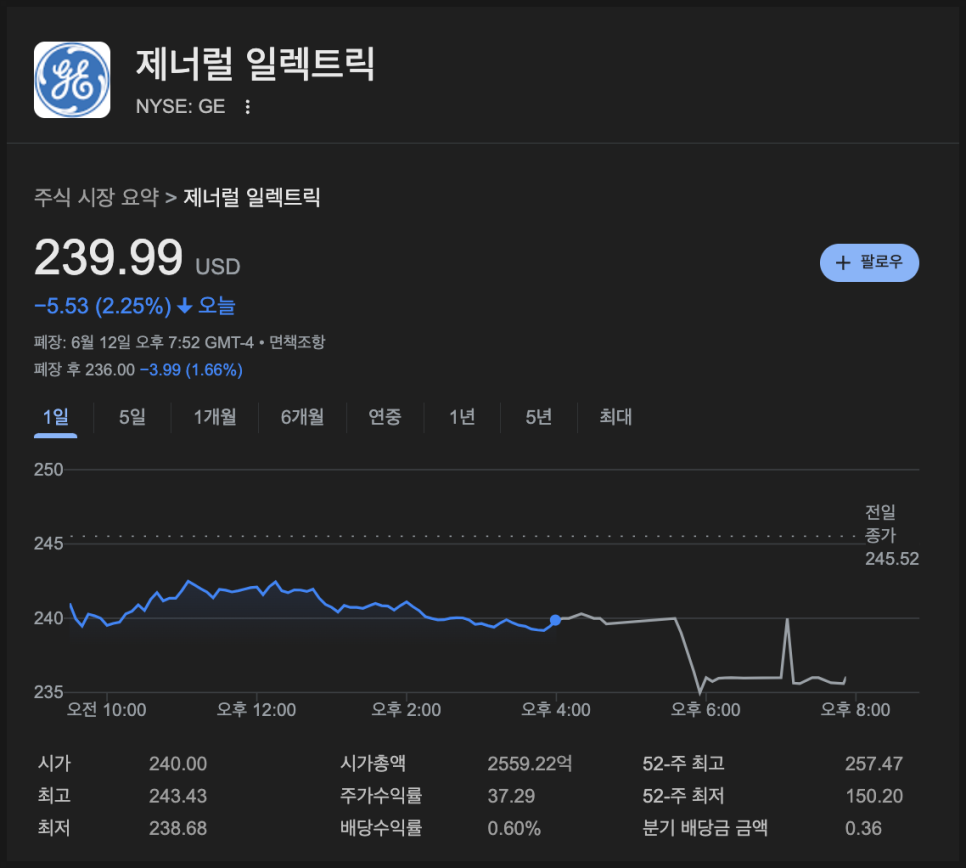Viewport: 966px width, 868px height.
Task: Click the 52-주 최고 value 257.47
Action: point(874,764)
